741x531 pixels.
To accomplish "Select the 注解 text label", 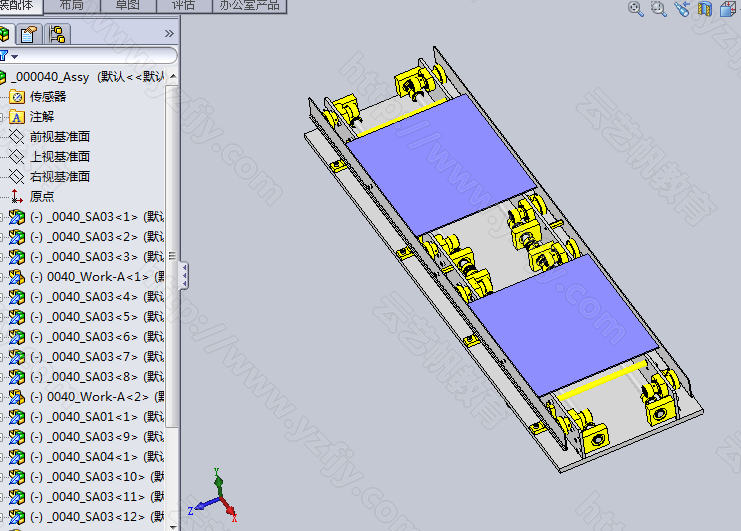I will coord(42,116).
